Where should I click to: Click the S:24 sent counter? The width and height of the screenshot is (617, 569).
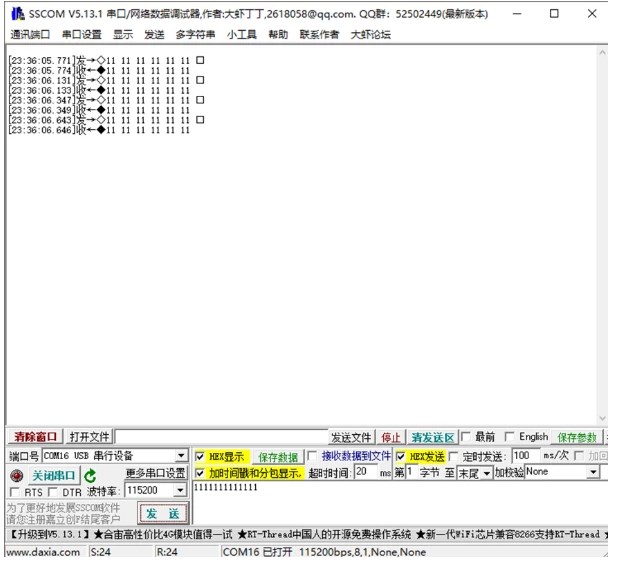tap(101, 552)
